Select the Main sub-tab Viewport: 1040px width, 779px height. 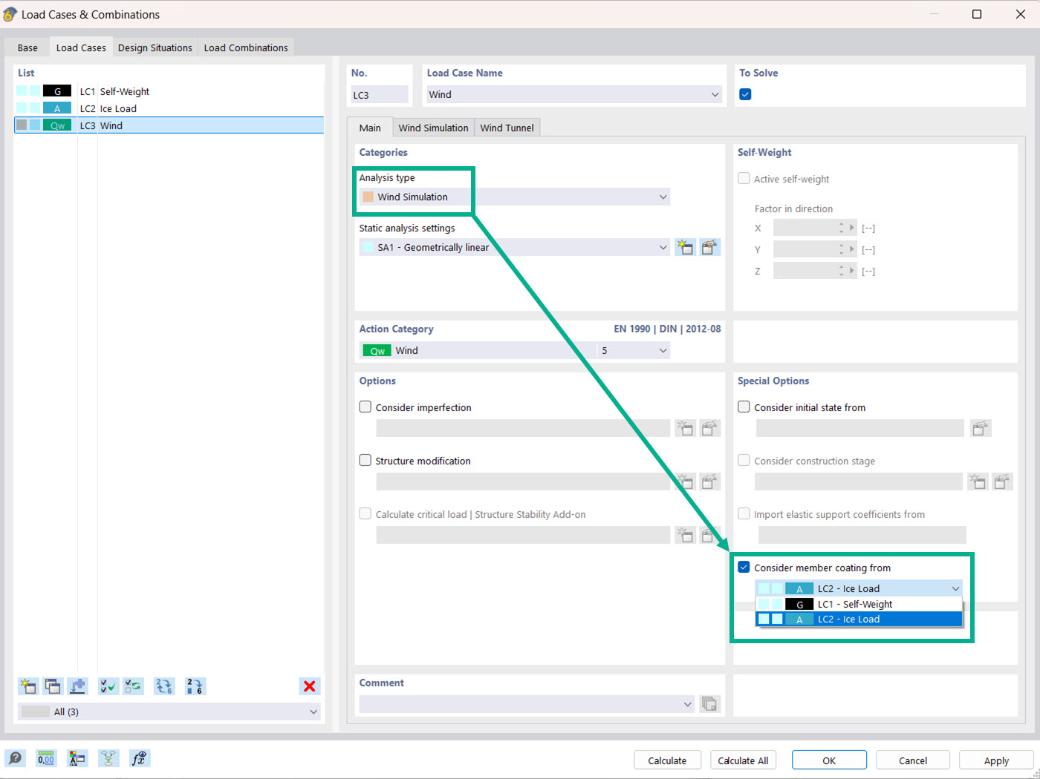370,127
